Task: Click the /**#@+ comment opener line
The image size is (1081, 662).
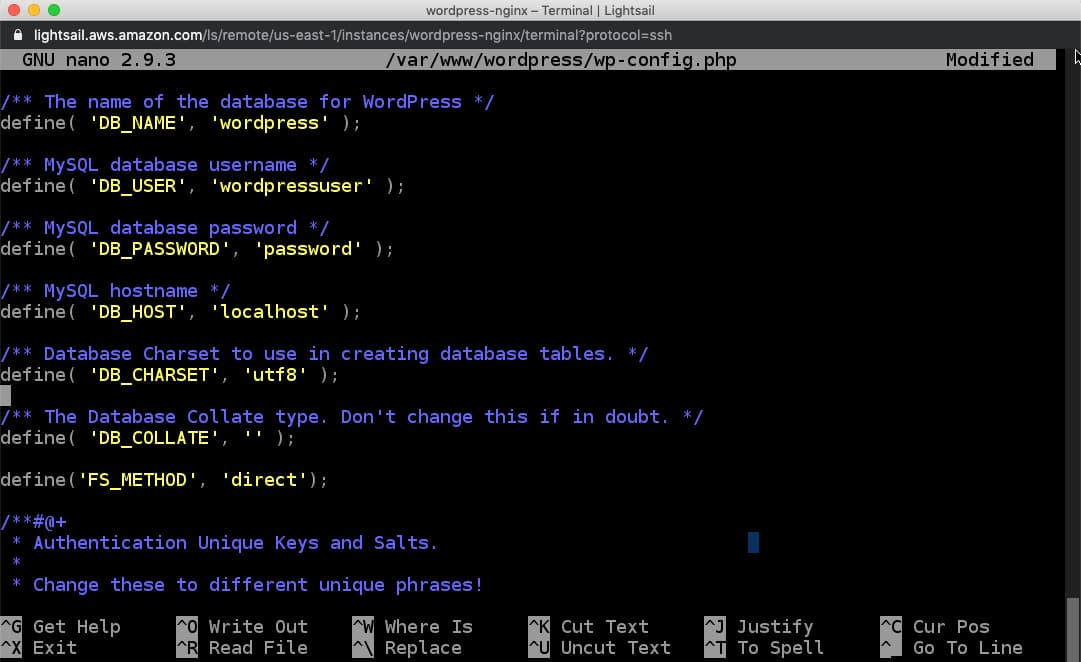Action: coord(33,521)
